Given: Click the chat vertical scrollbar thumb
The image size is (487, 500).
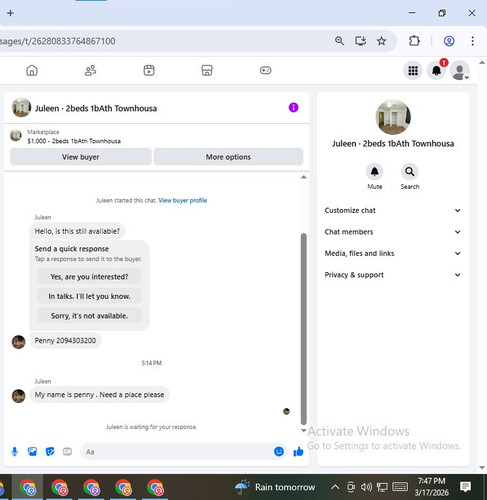Looking at the screenshot, I should point(303,329).
